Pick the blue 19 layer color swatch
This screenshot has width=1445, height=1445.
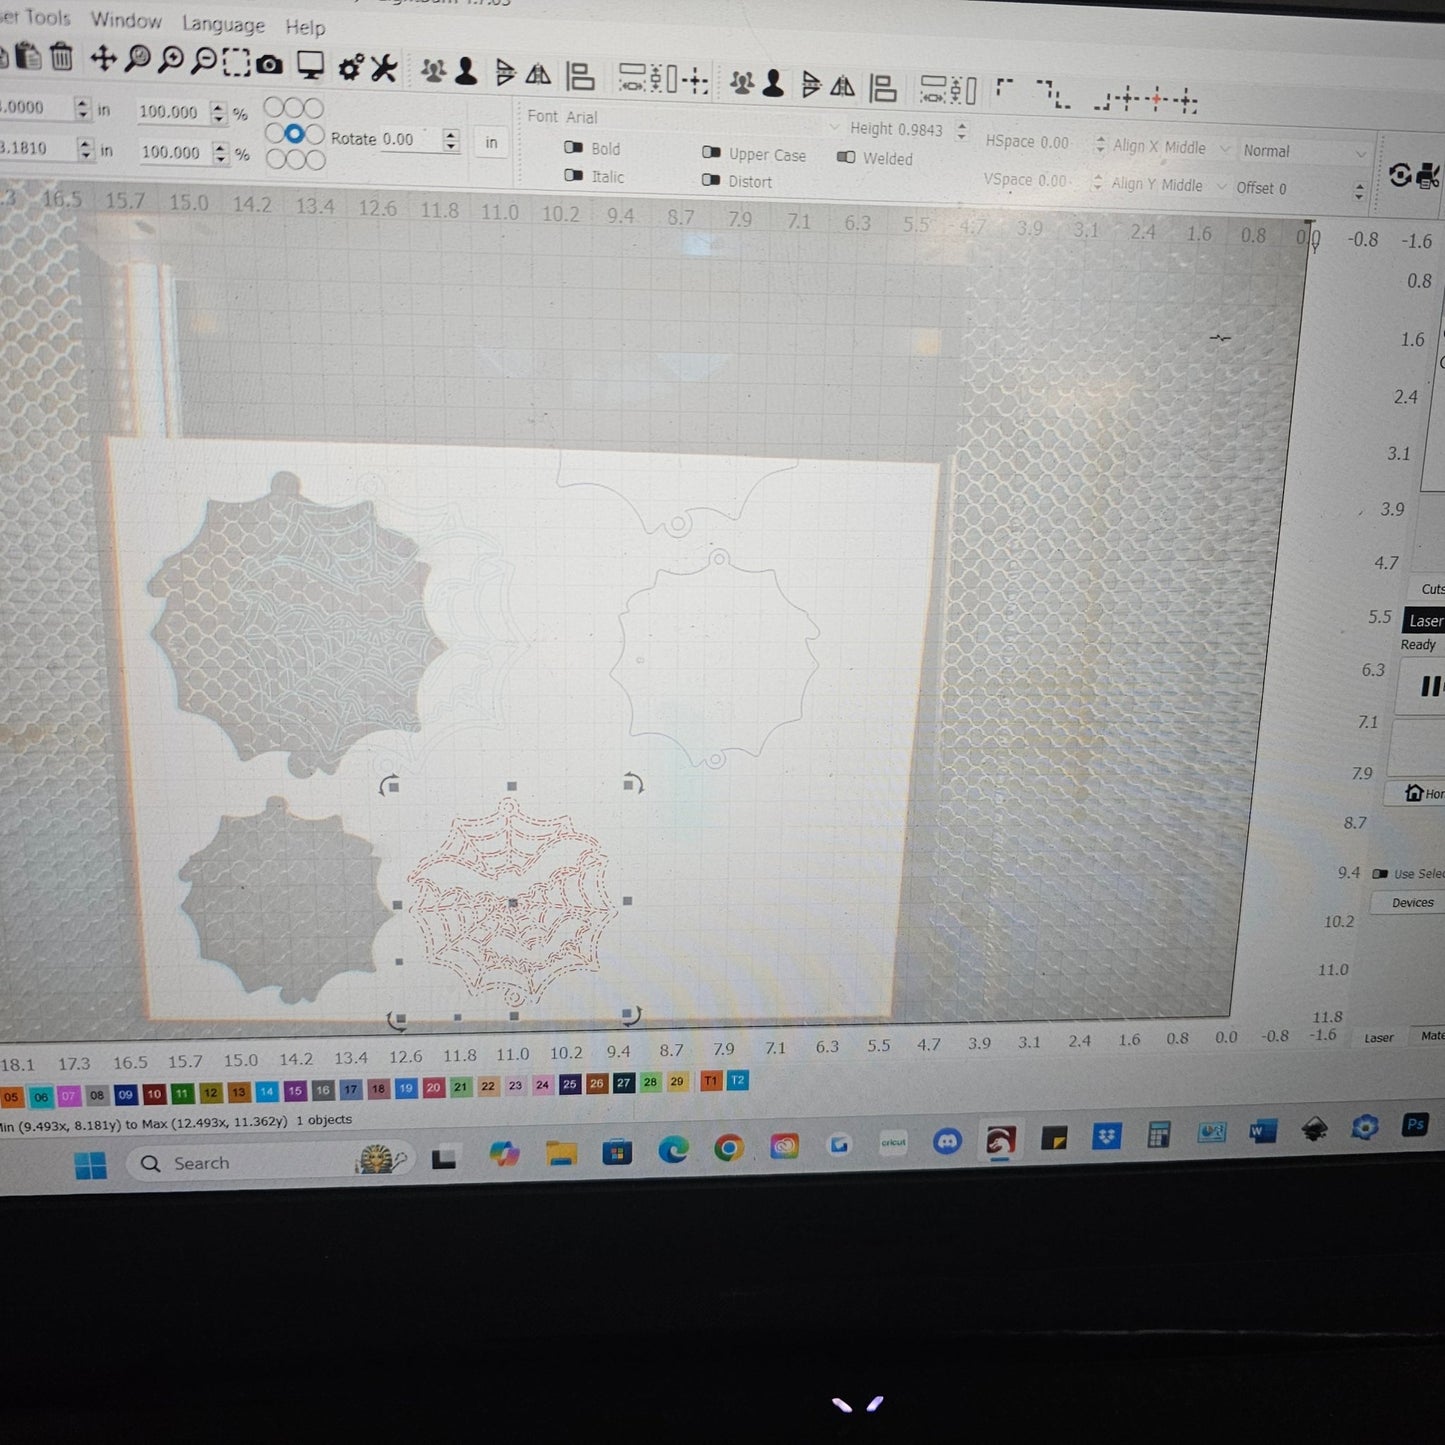click(x=405, y=1088)
